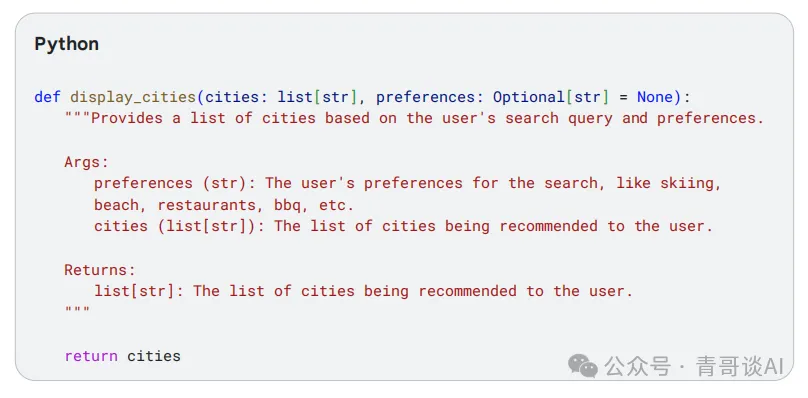Screen dimensions: 808x398
Task: Click the cities variable after return
Action: click(x=154, y=356)
